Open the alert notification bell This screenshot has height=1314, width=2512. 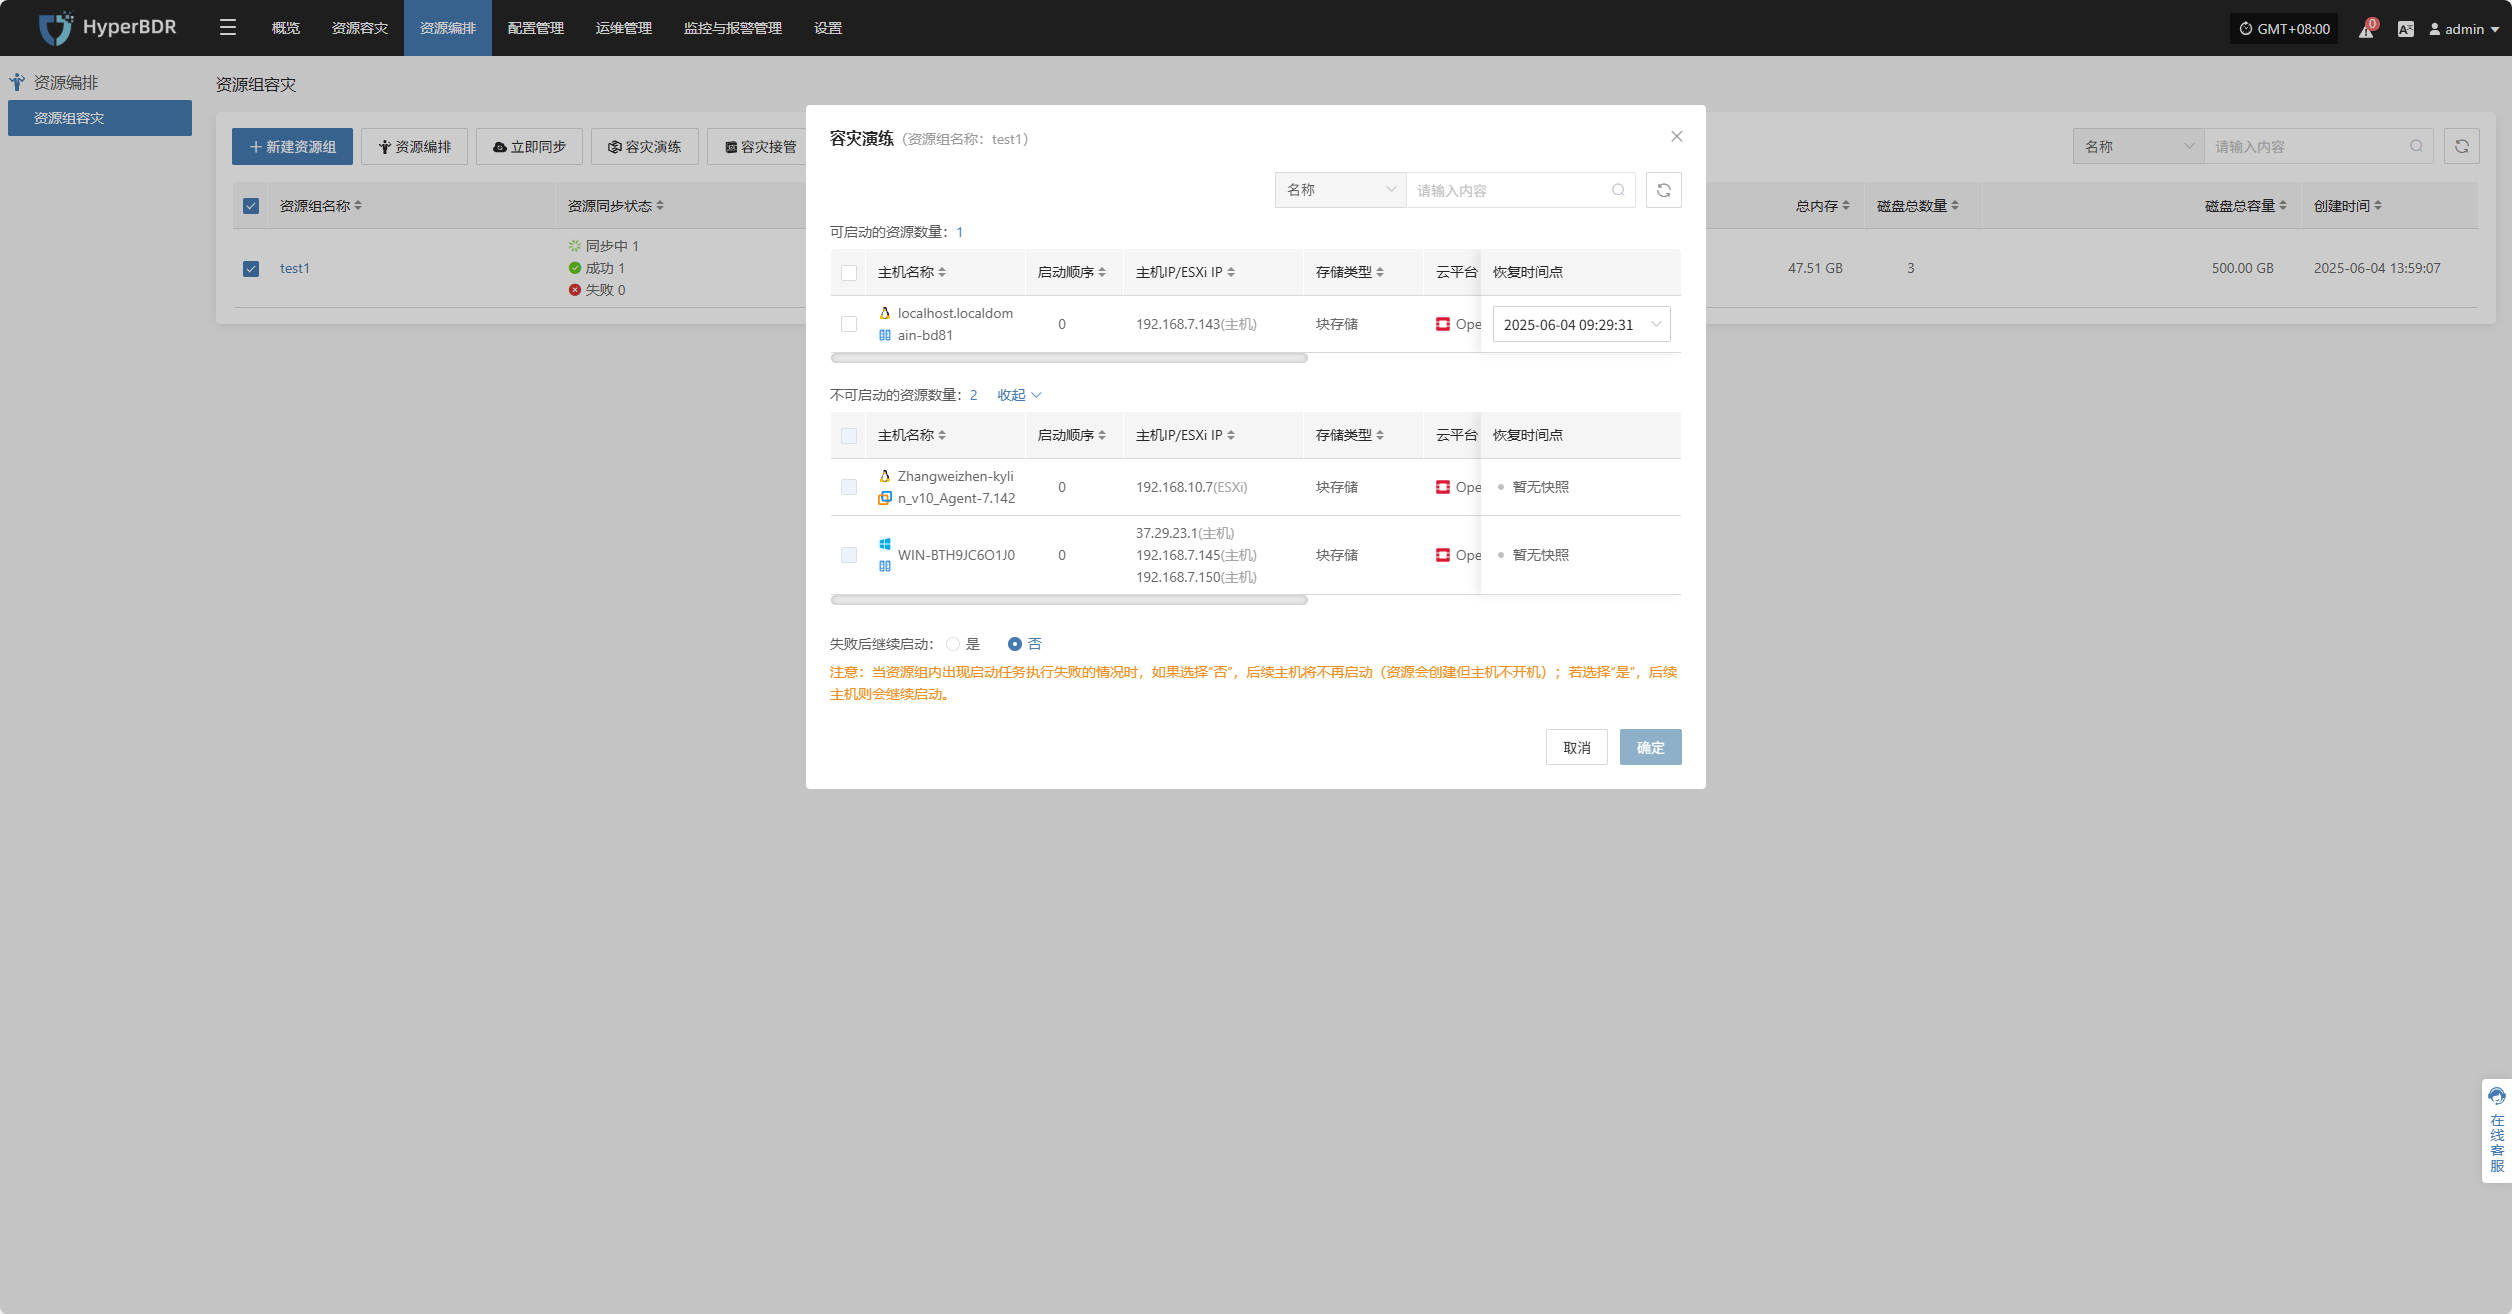(x=2366, y=30)
